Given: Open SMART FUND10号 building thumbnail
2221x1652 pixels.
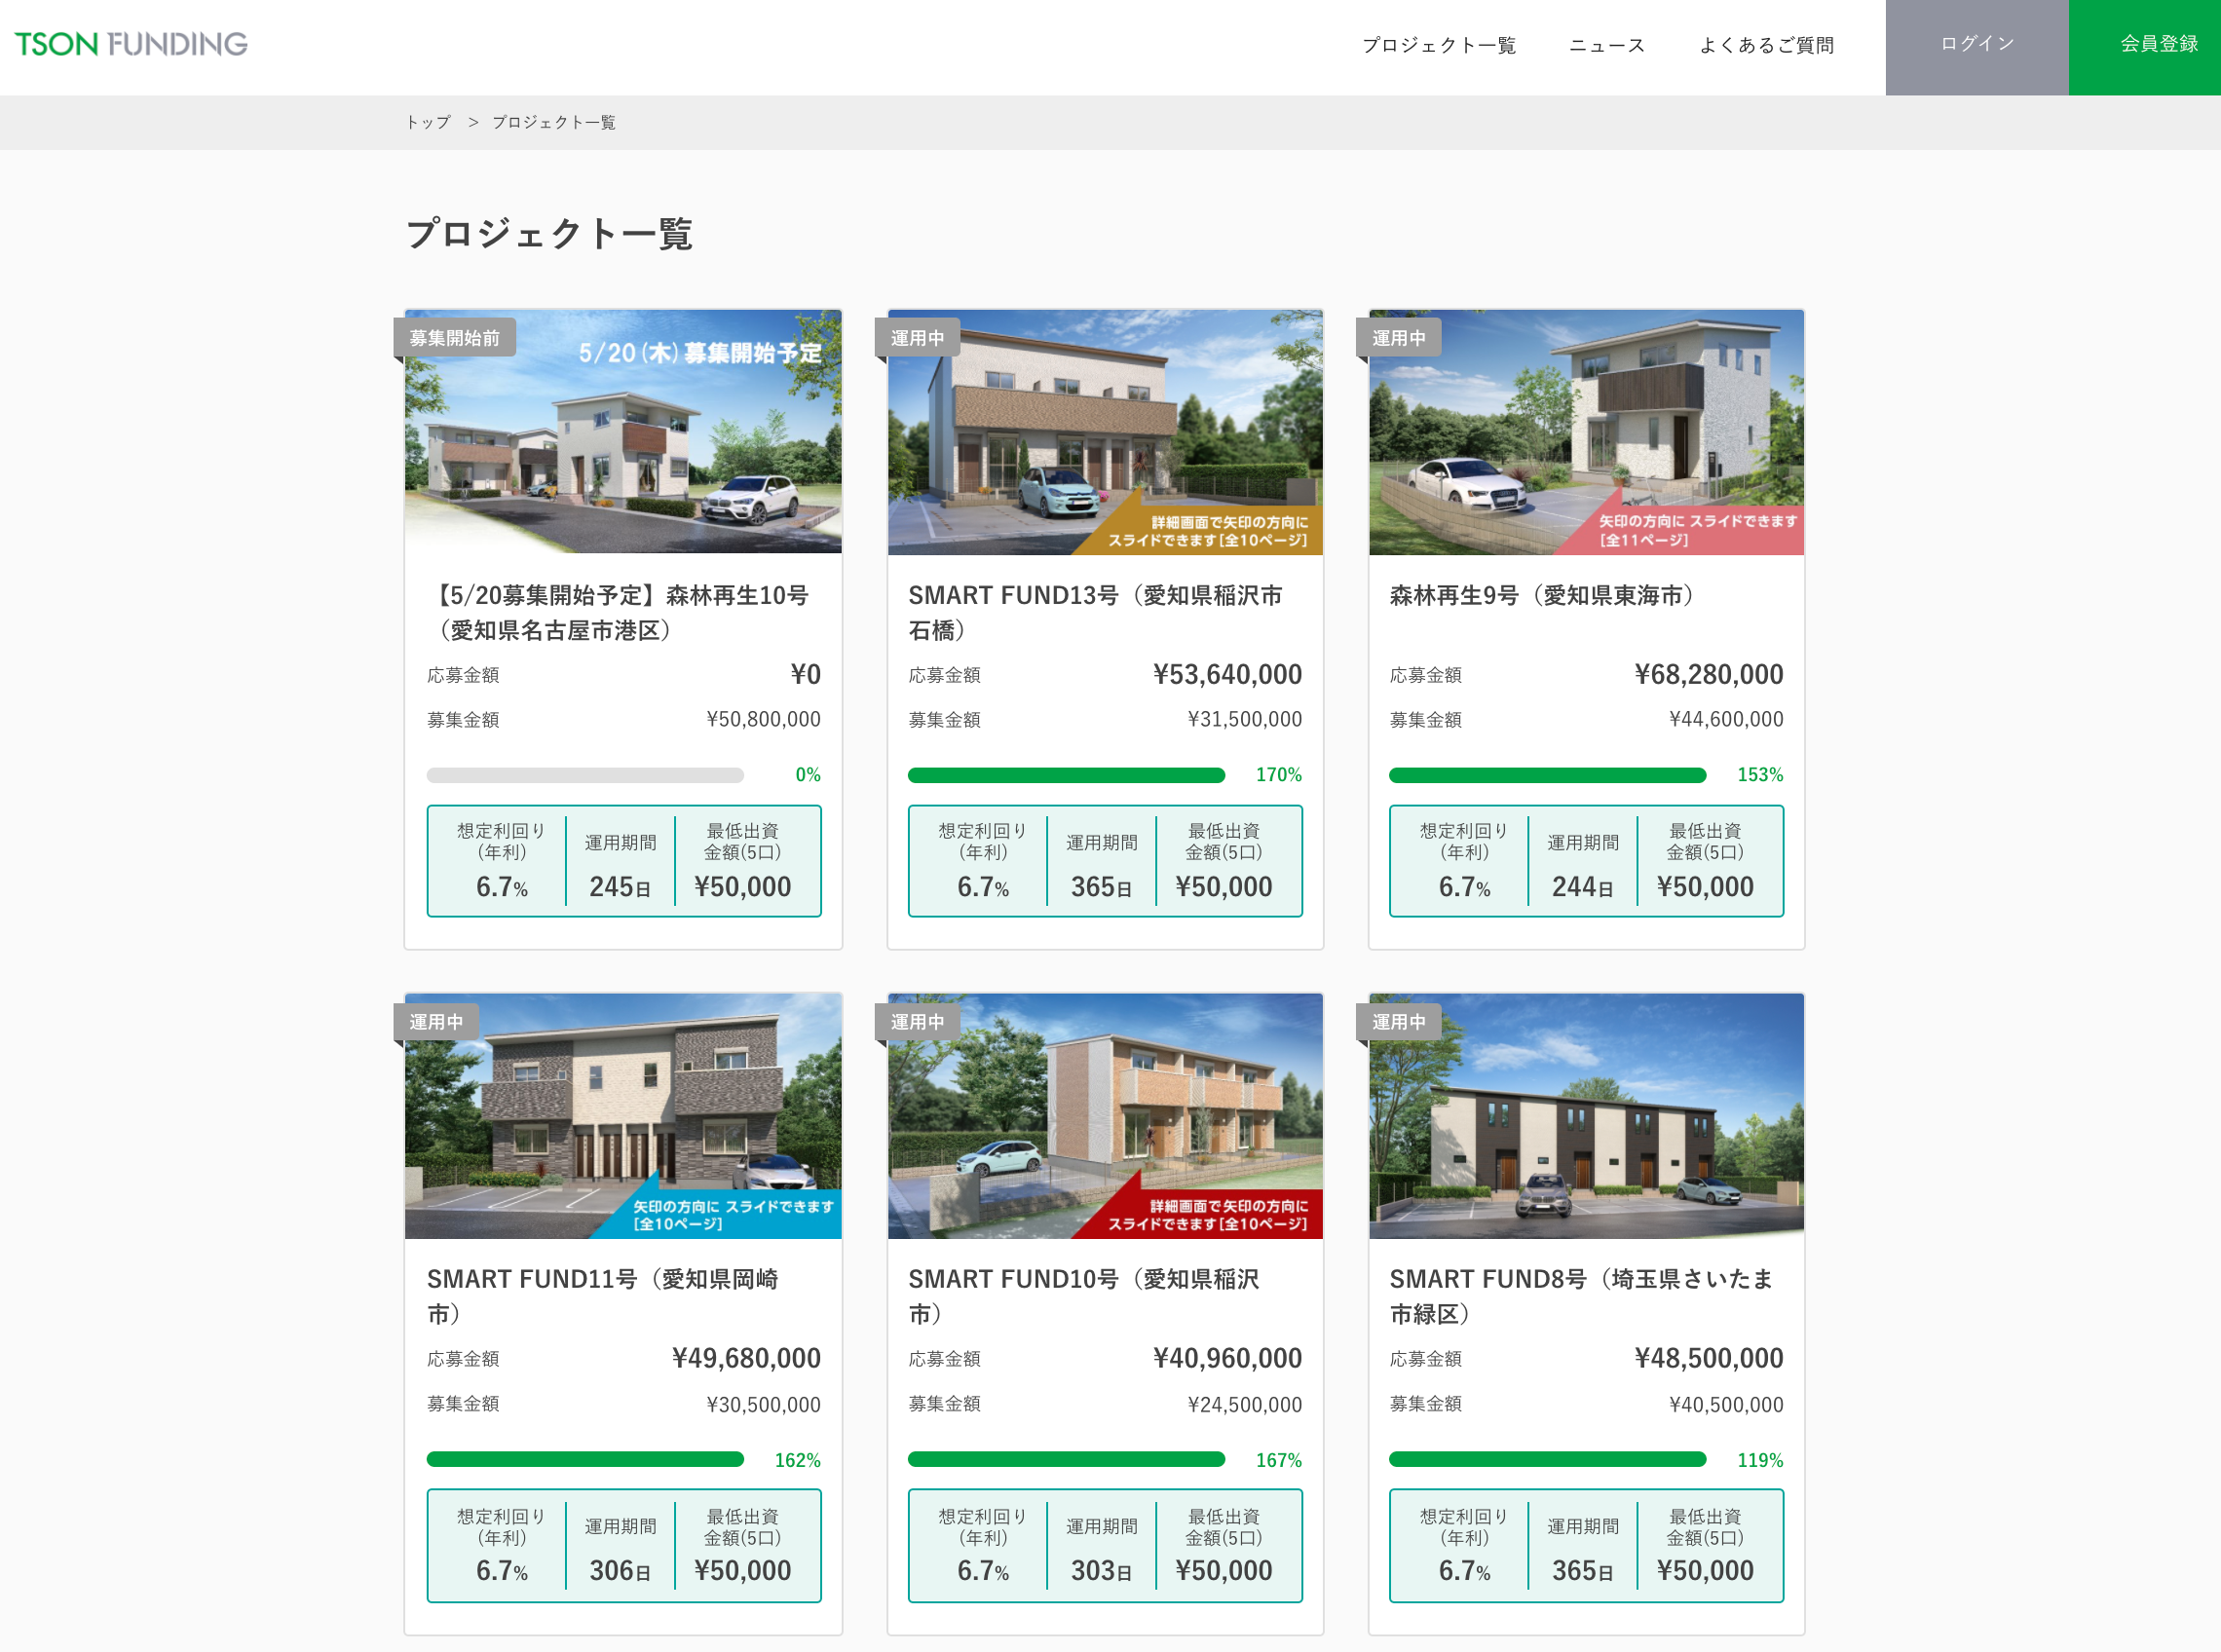Looking at the screenshot, I should coord(1104,1115).
